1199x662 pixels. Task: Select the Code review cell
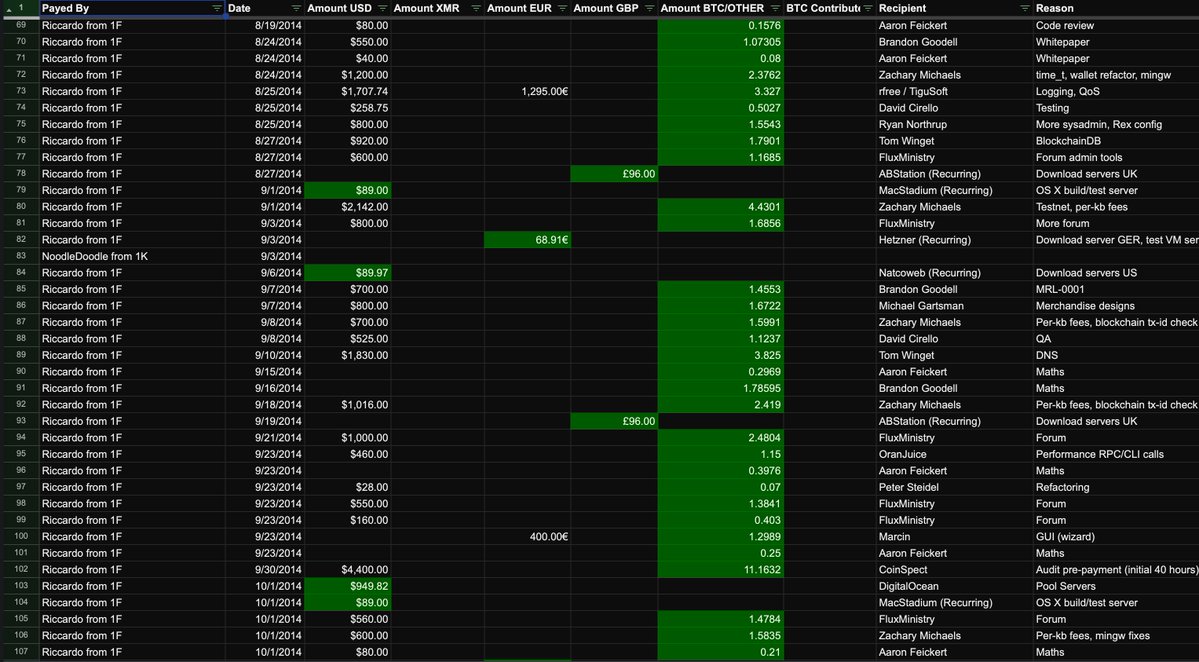click(x=1116, y=25)
